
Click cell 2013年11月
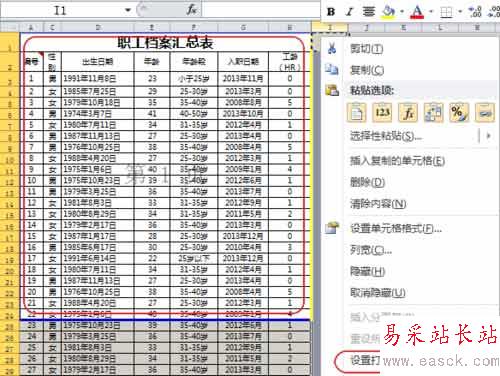pyautogui.click(x=243, y=79)
